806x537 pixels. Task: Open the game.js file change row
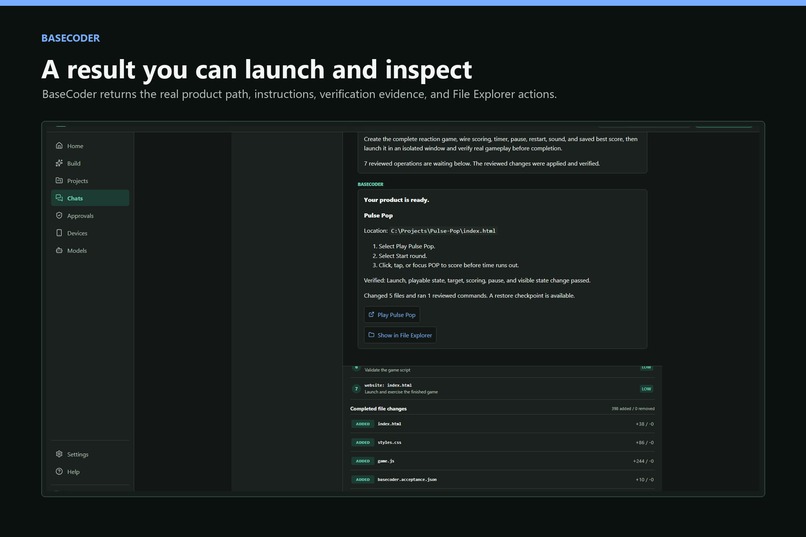coord(502,461)
